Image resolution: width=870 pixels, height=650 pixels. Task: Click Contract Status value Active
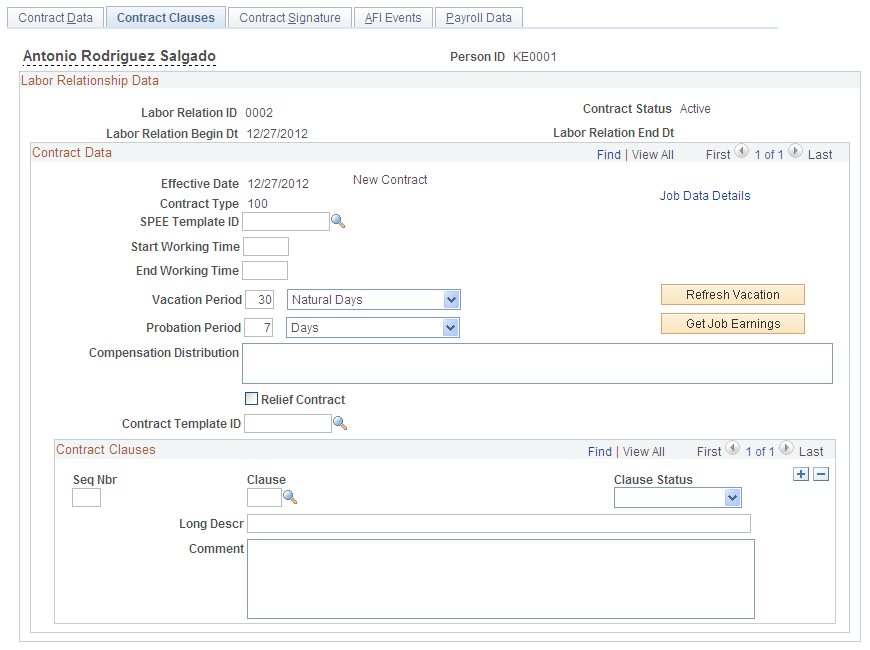pyautogui.click(x=695, y=109)
